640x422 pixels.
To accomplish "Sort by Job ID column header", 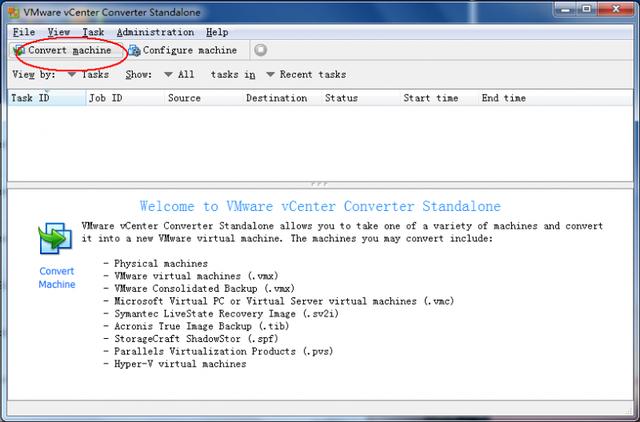I will tap(125, 98).
